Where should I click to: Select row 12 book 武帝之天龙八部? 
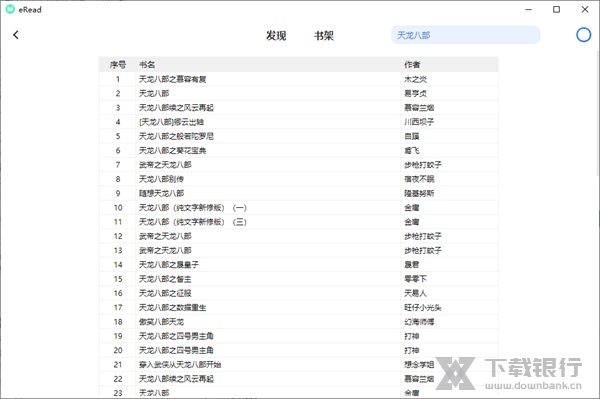(165, 236)
